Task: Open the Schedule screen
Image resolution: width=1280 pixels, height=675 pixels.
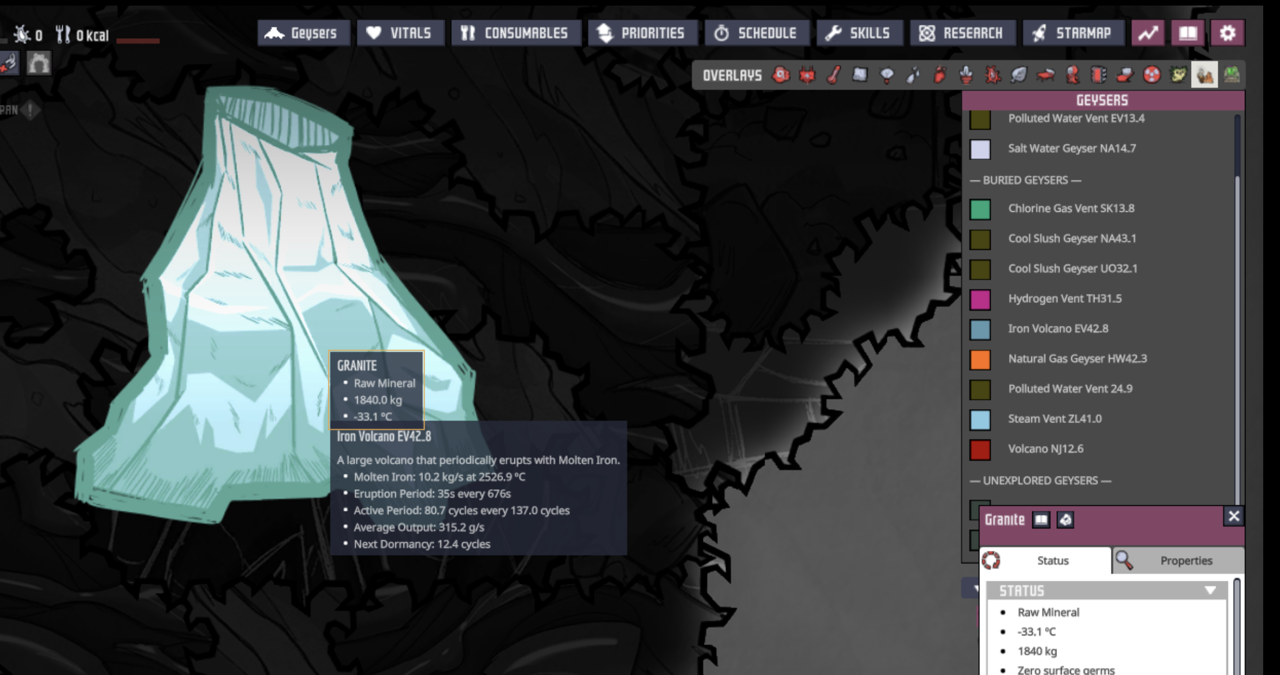Action: pyautogui.click(x=757, y=33)
